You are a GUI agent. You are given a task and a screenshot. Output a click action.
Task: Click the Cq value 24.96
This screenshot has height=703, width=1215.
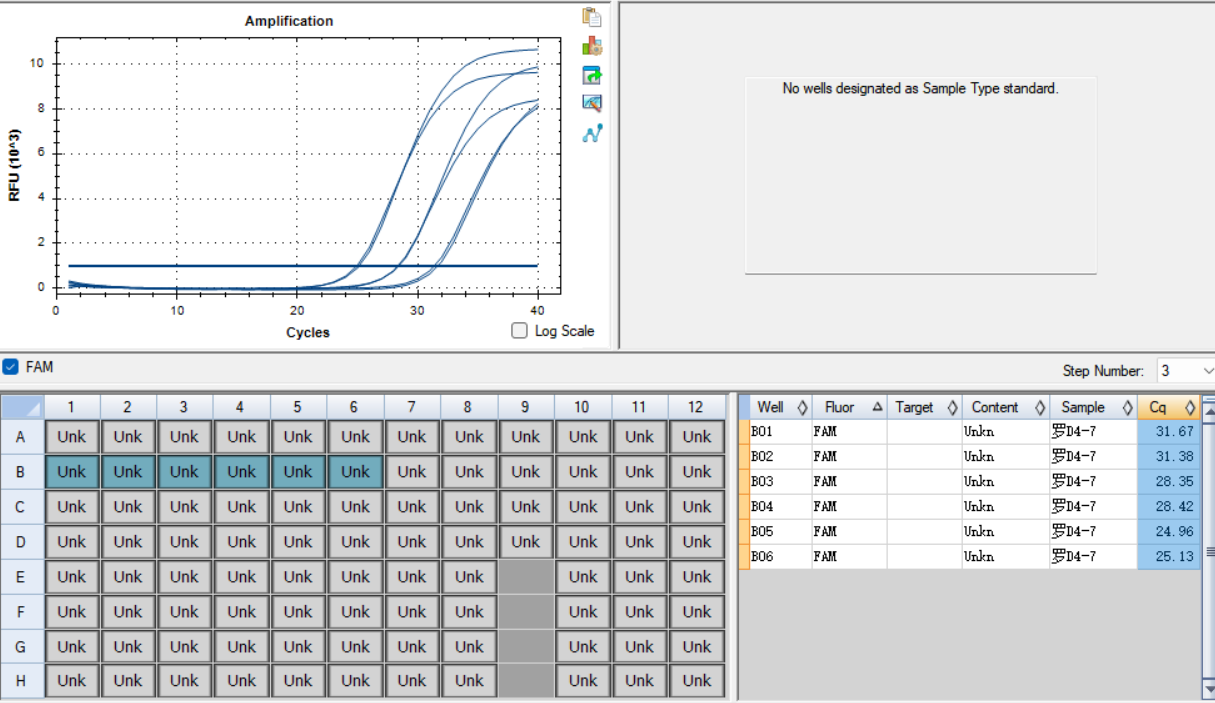1168,532
